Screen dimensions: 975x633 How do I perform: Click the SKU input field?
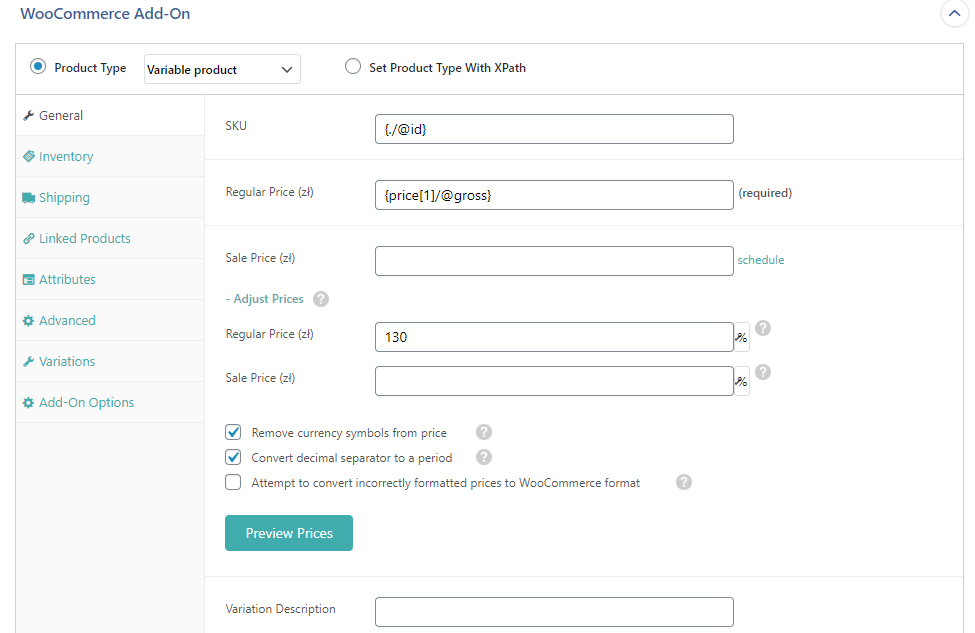554,129
